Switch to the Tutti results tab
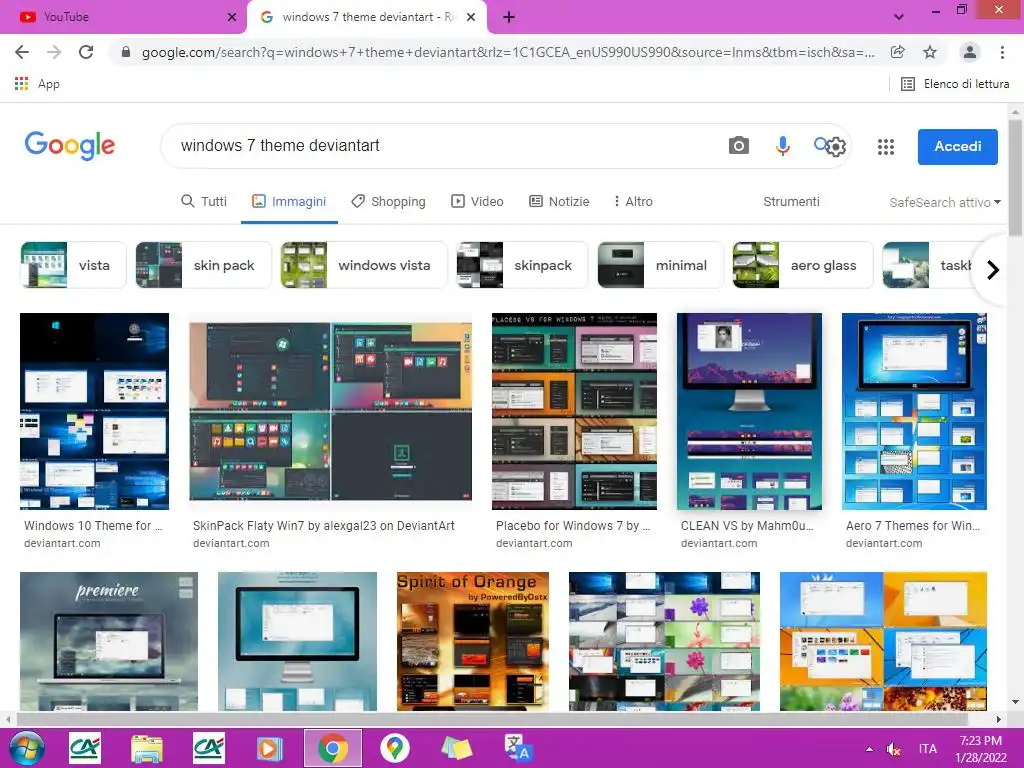1024x768 pixels. click(x=204, y=201)
